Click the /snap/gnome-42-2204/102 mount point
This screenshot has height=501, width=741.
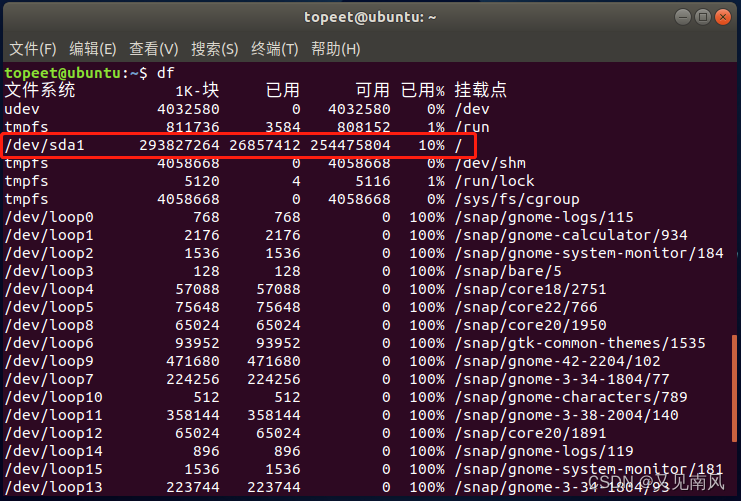click(x=557, y=361)
